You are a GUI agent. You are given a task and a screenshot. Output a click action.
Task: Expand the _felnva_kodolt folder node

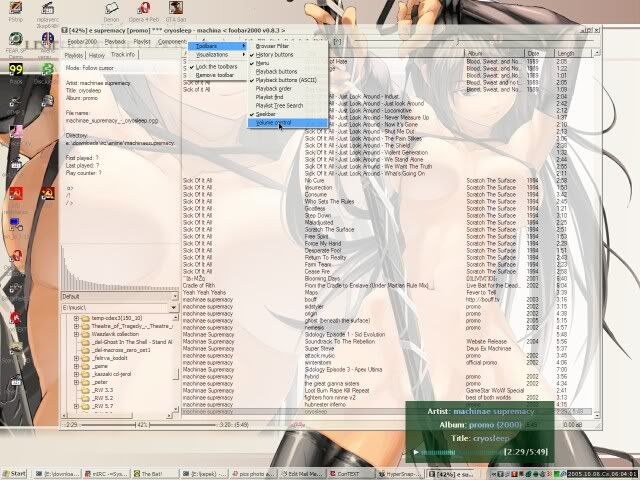click(x=76, y=358)
